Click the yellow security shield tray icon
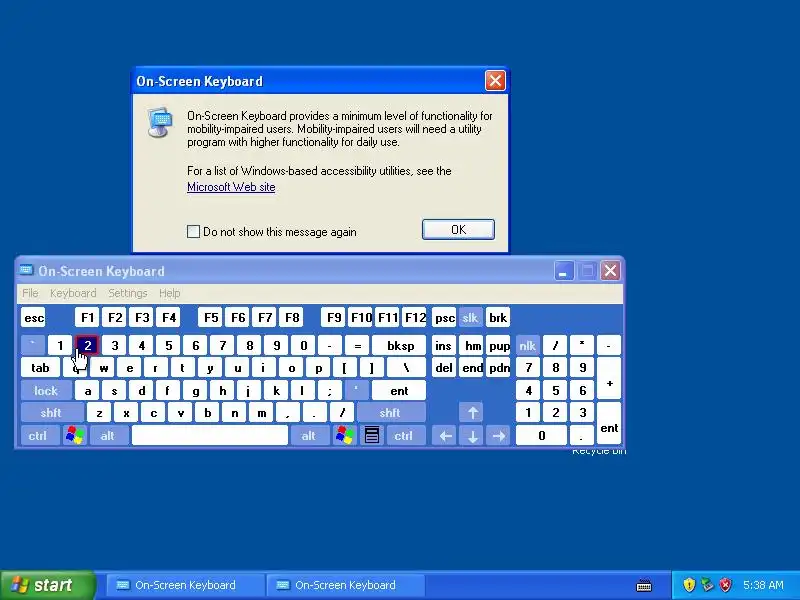The height and width of the screenshot is (600, 800). point(689,585)
